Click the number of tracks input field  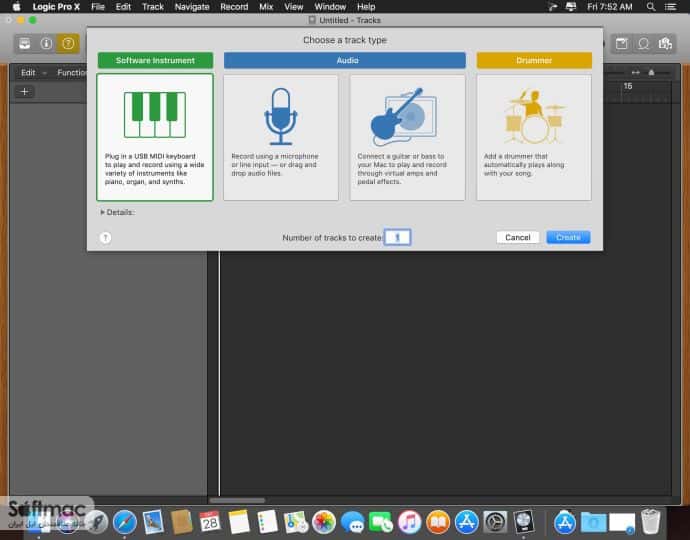pyautogui.click(x=397, y=237)
